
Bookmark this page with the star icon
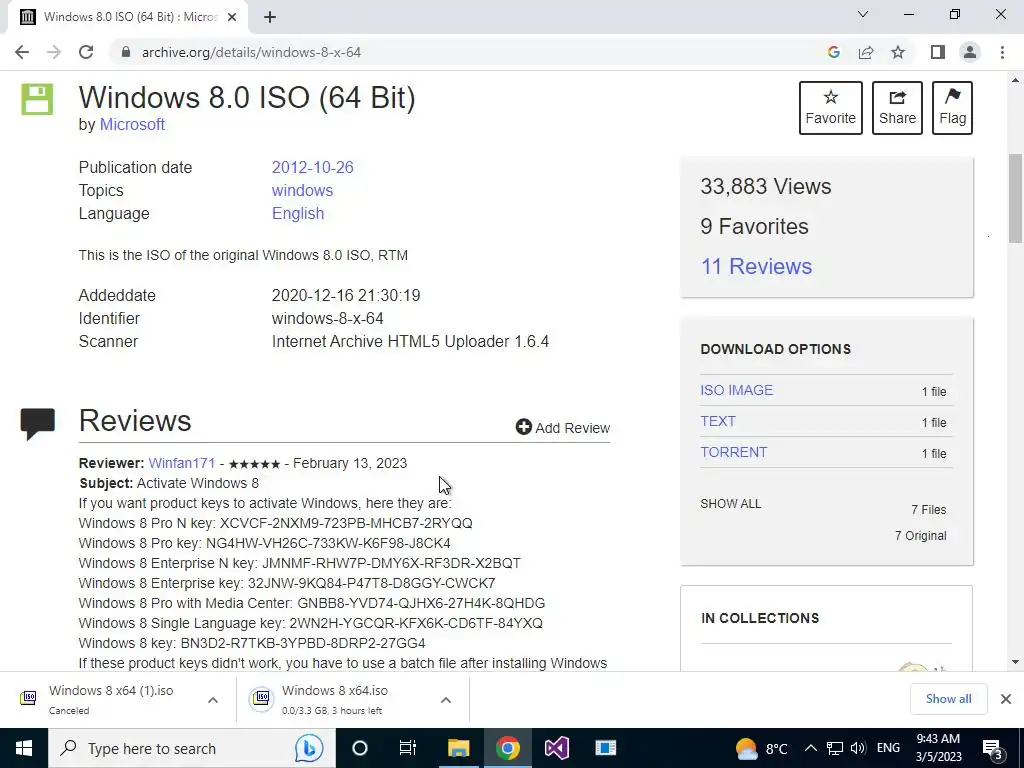(x=898, y=52)
